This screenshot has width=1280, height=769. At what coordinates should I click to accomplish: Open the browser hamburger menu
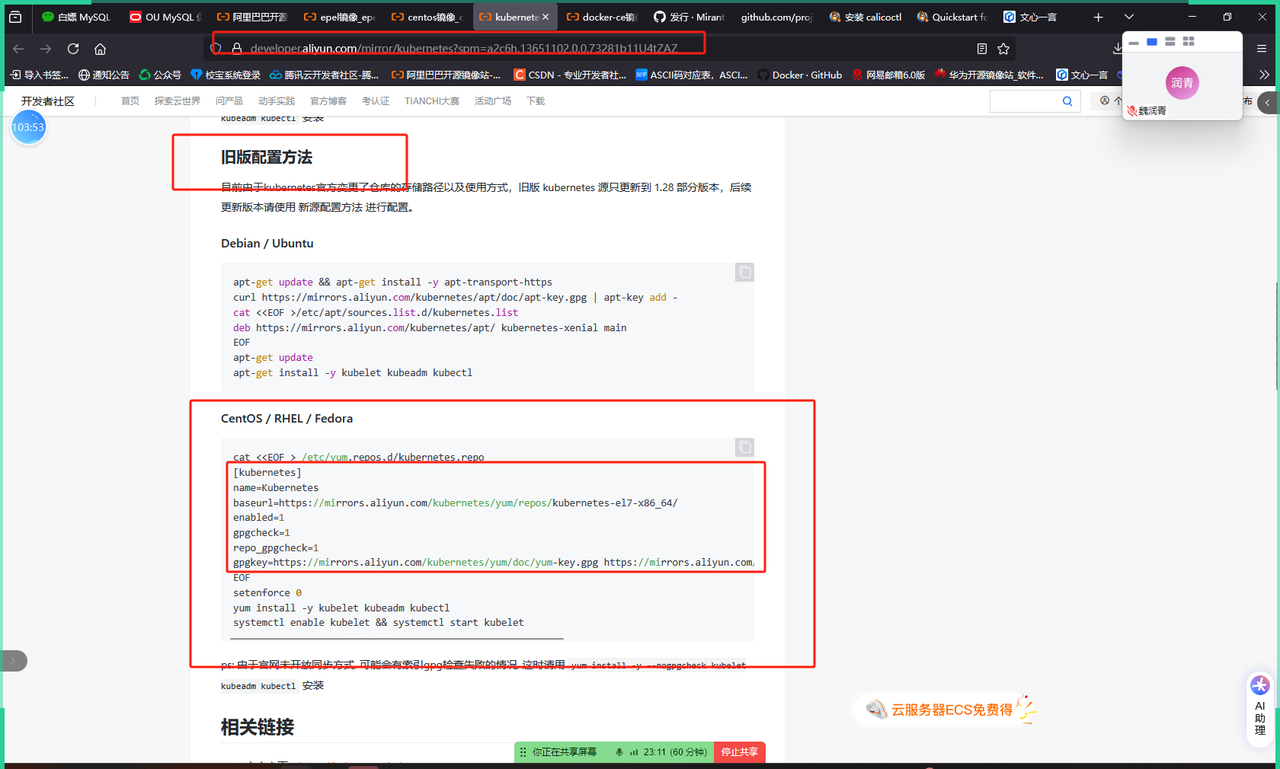point(1262,48)
